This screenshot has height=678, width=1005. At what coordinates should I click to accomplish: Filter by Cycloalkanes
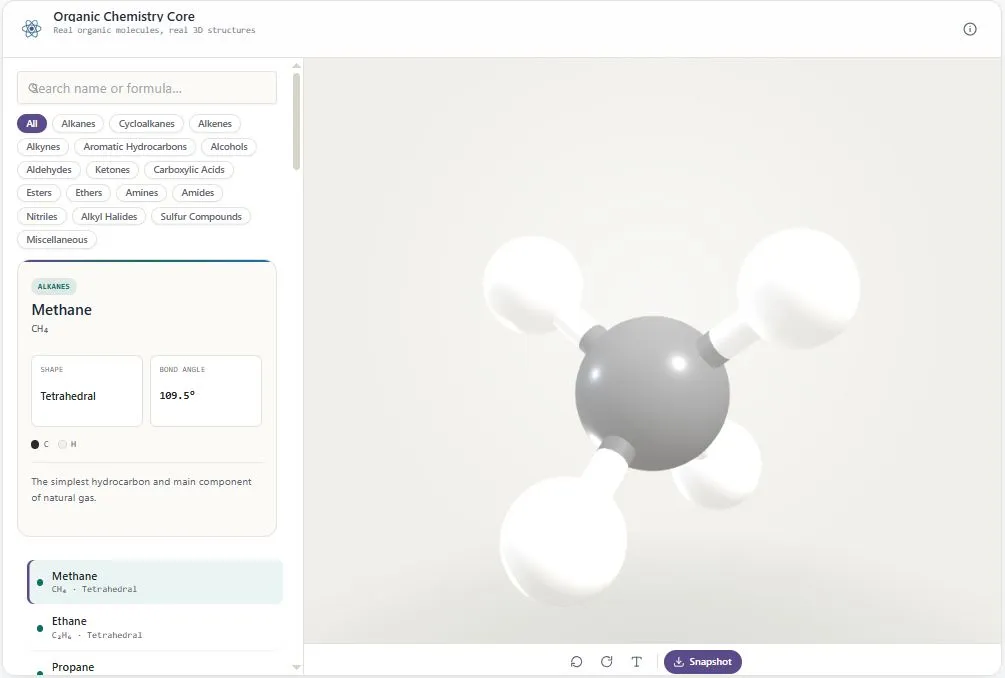(146, 124)
